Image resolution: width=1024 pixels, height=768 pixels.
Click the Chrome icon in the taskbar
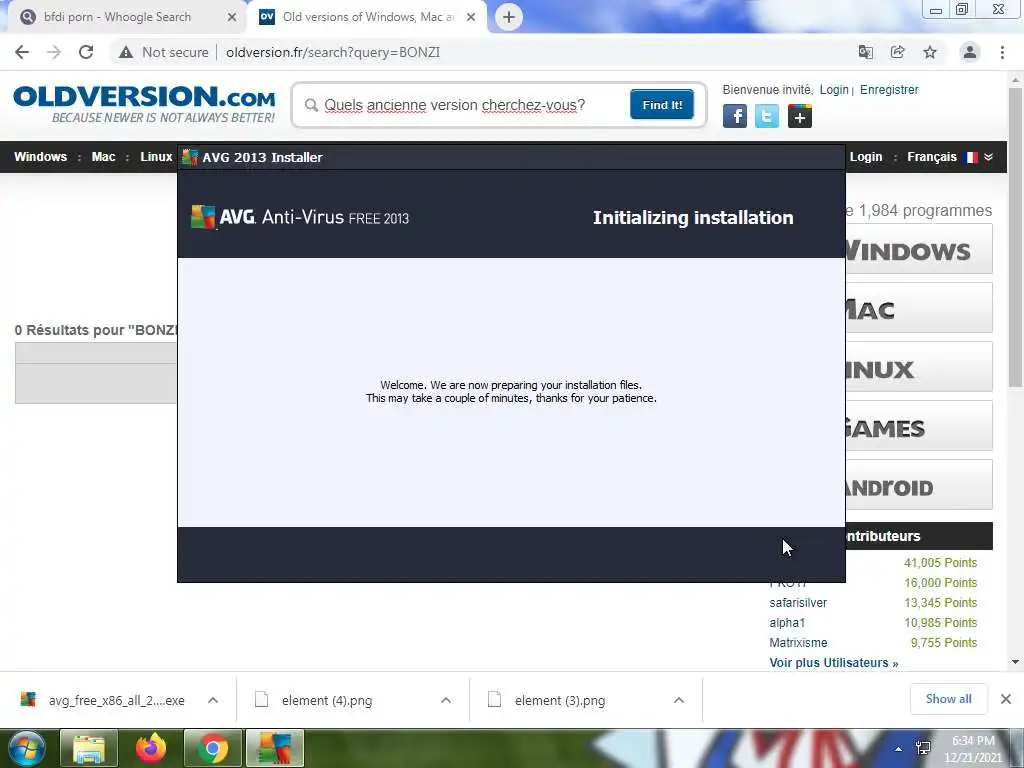click(213, 748)
